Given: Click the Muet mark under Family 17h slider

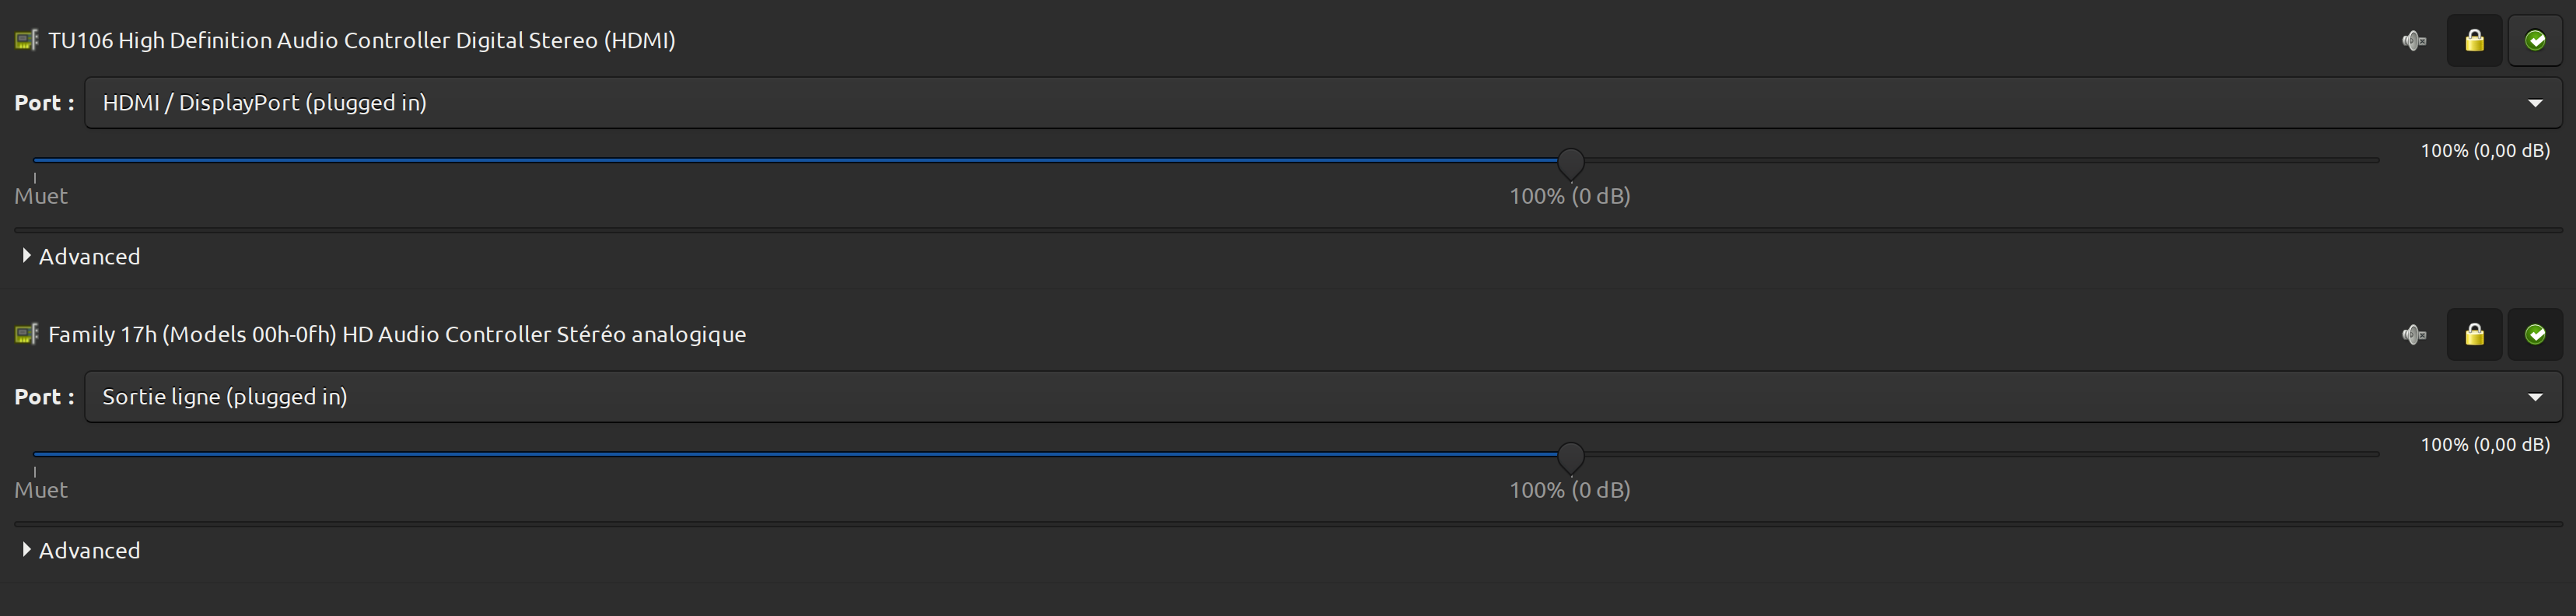Looking at the screenshot, I should [x=41, y=490].
